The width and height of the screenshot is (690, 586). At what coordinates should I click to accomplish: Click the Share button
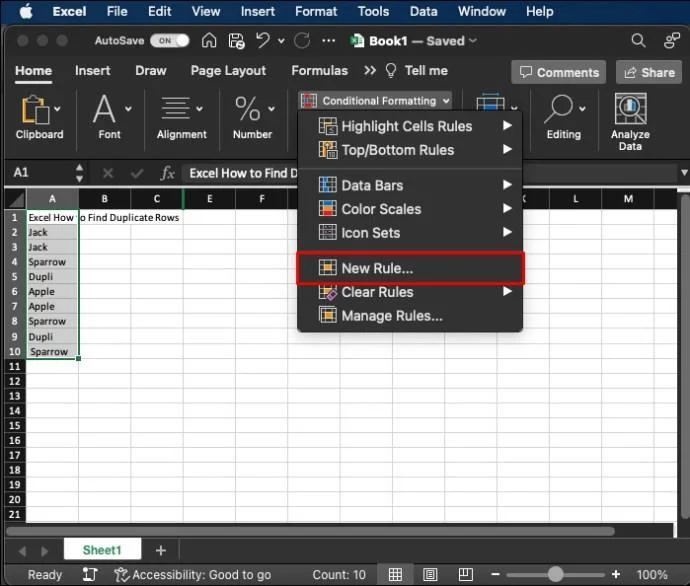[648, 72]
